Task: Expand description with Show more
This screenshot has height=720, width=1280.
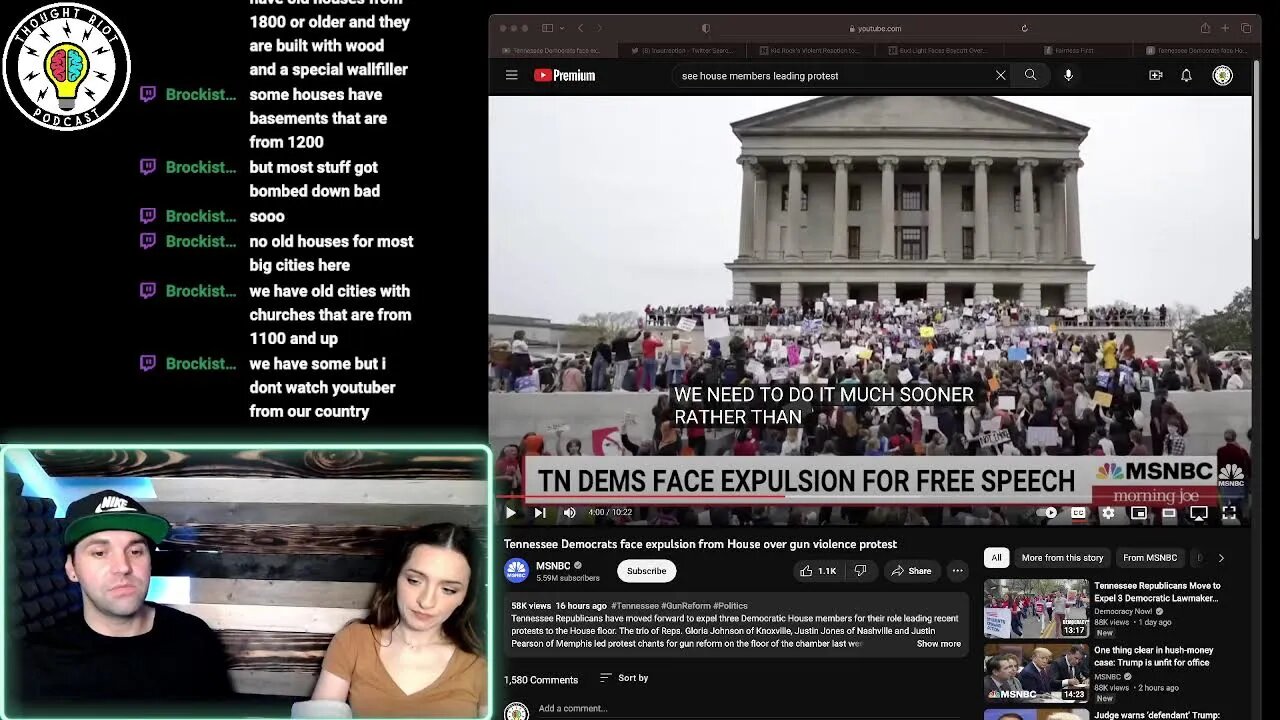Action: [938, 644]
